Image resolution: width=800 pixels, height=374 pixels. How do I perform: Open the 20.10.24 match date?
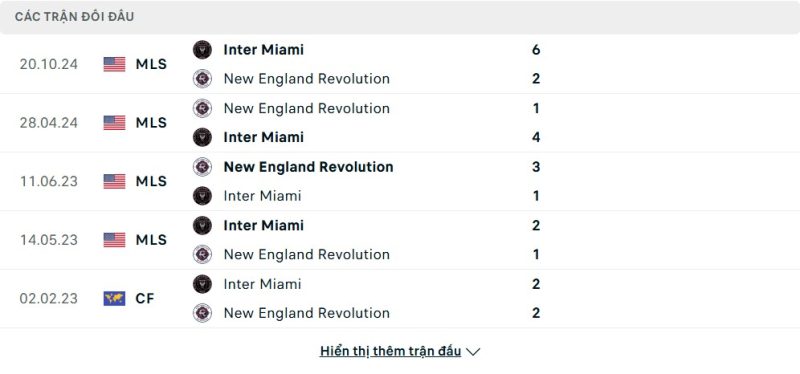49,64
